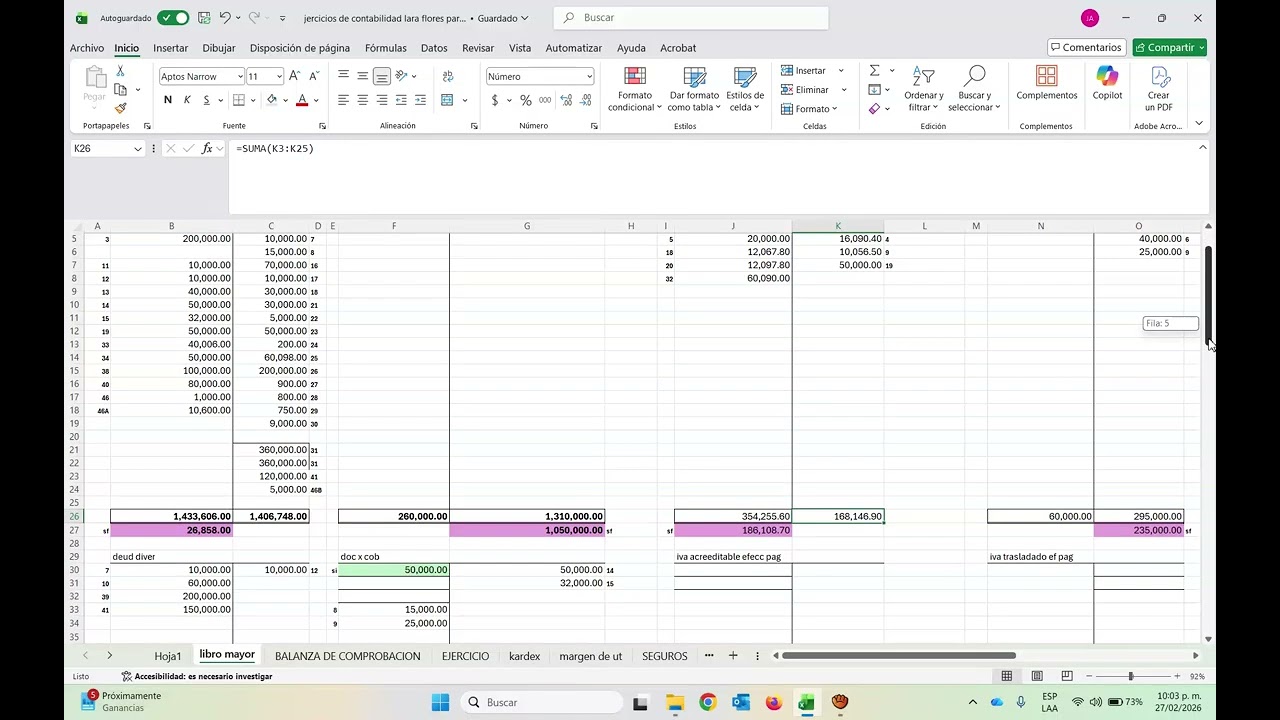Click the Compartir button
This screenshot has height=720, width=1280.
click(1169, 48)
